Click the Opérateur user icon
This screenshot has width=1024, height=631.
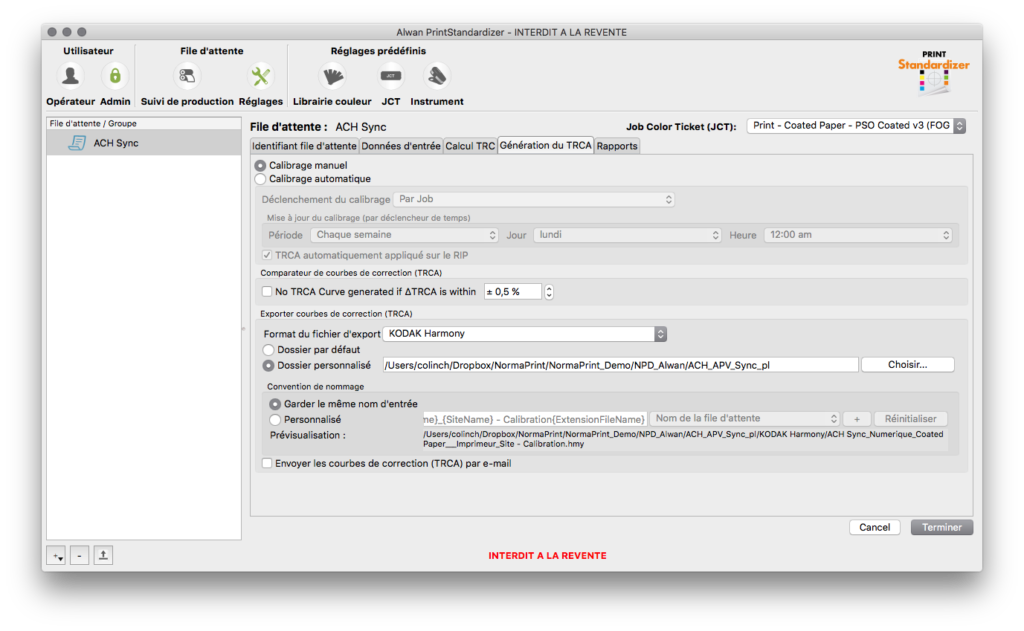pyautogui.click(x=70, y=77)
